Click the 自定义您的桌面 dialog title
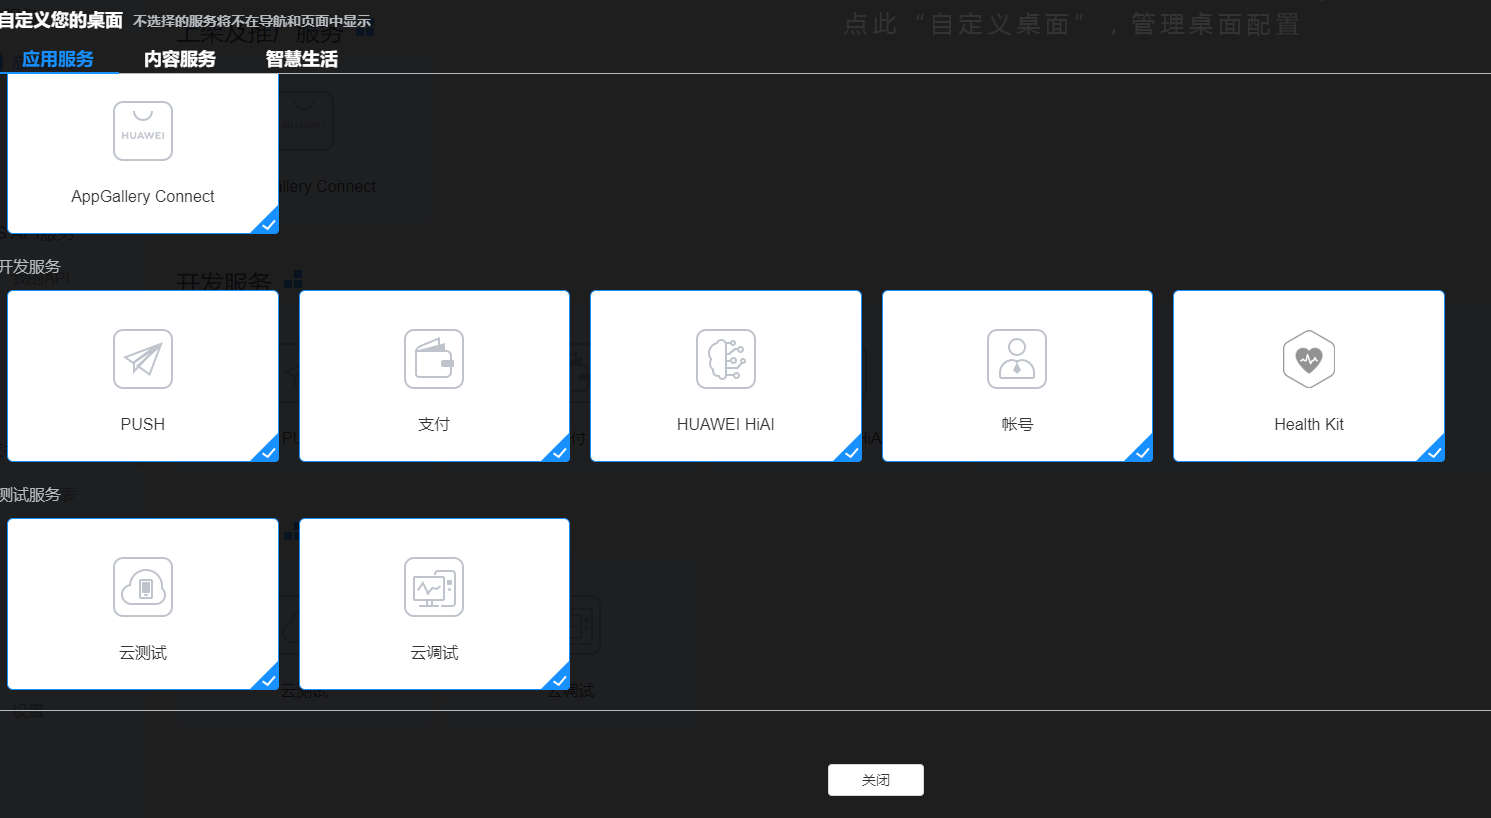 [x=61, y=20]
